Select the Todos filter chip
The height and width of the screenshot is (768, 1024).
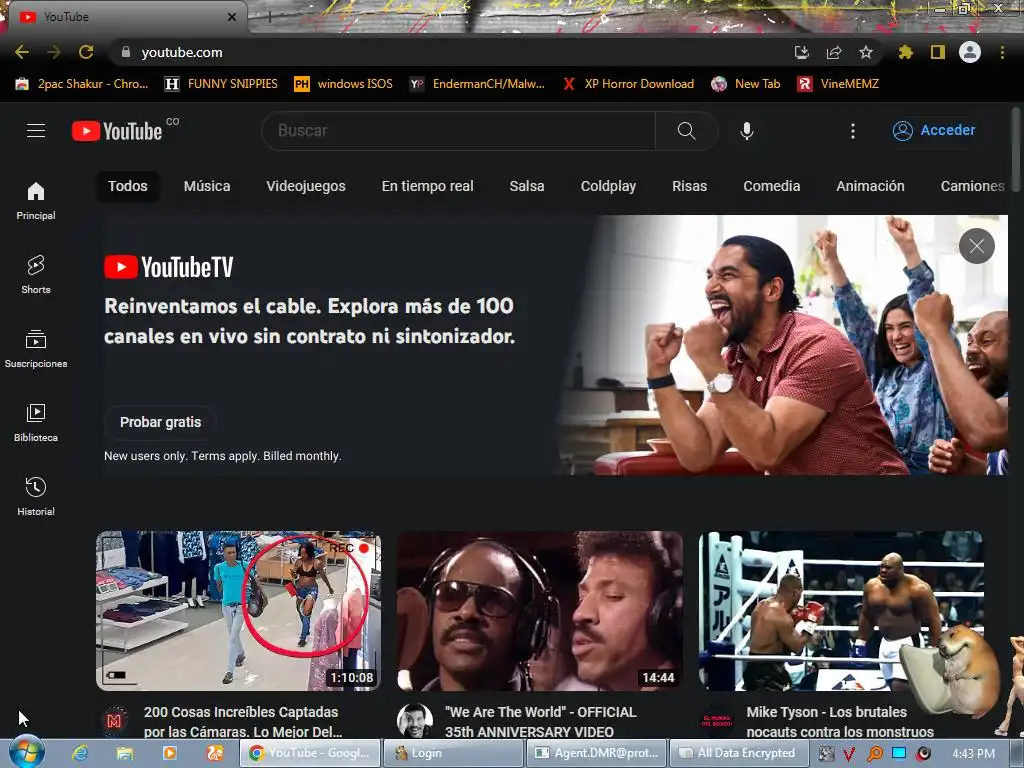pyautogui.click(x=128, y=186)
